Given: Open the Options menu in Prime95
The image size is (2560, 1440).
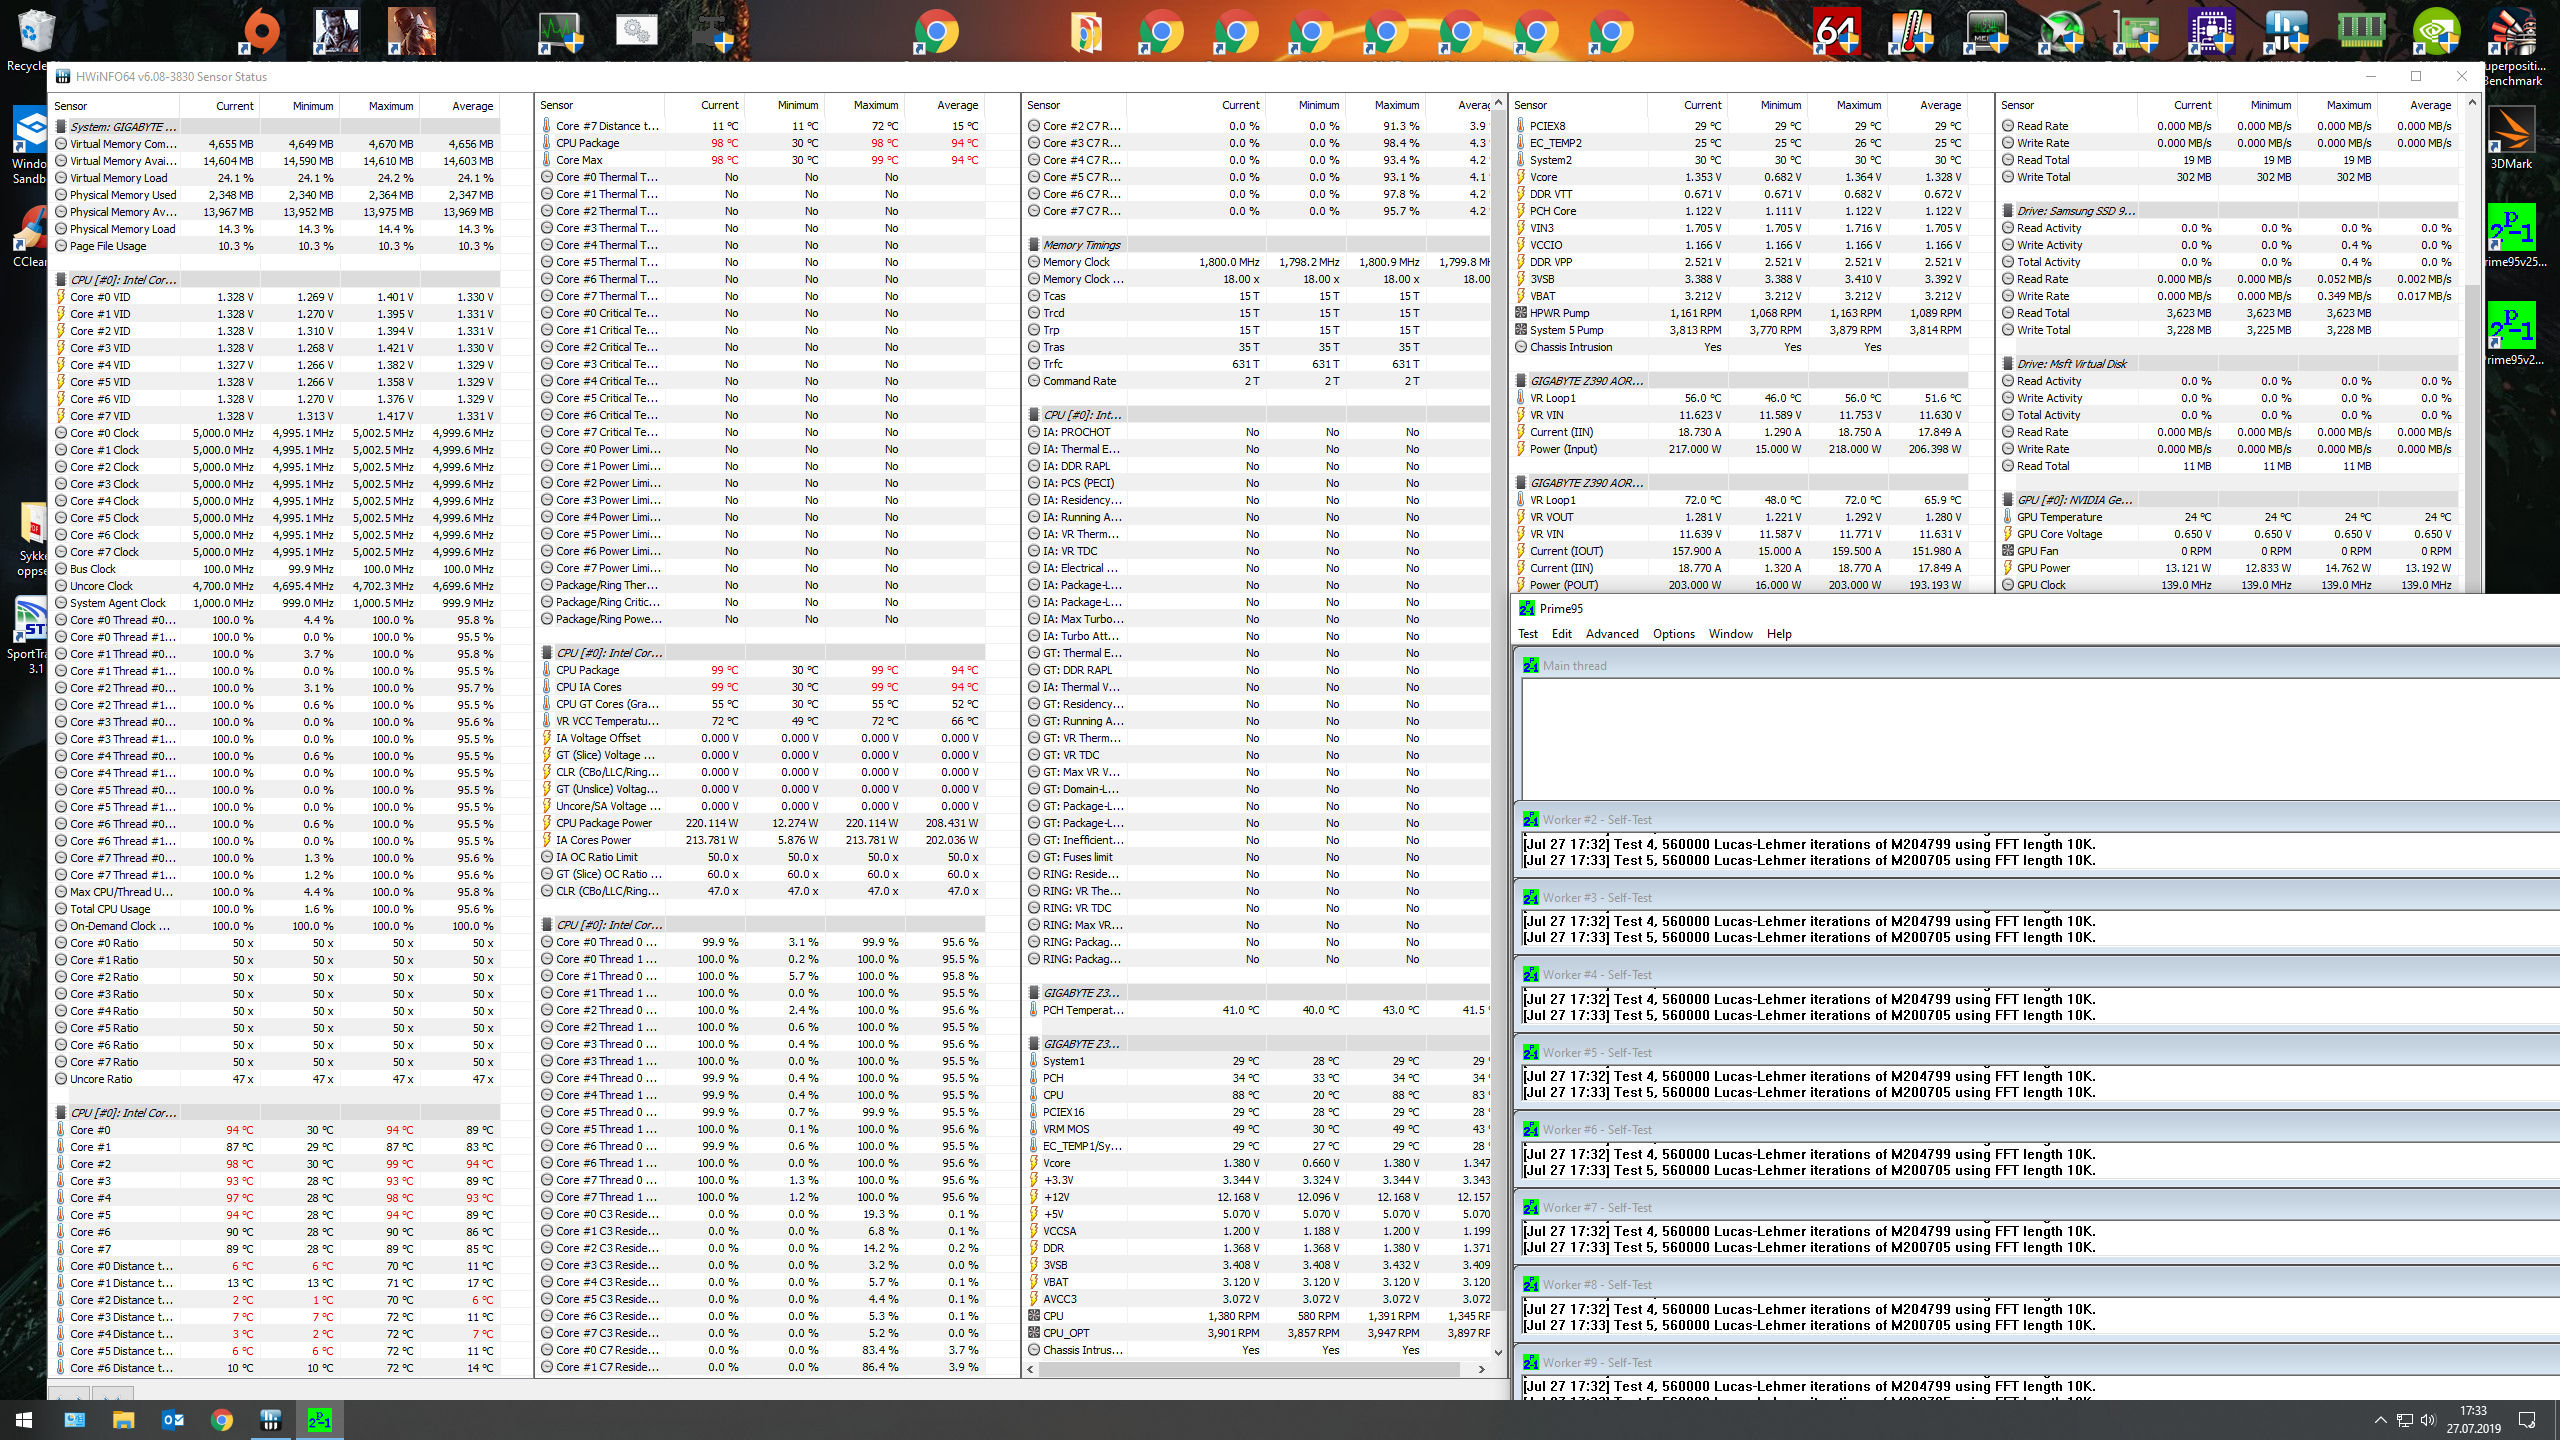Looking at the screenshot, I should [1673, 634].
